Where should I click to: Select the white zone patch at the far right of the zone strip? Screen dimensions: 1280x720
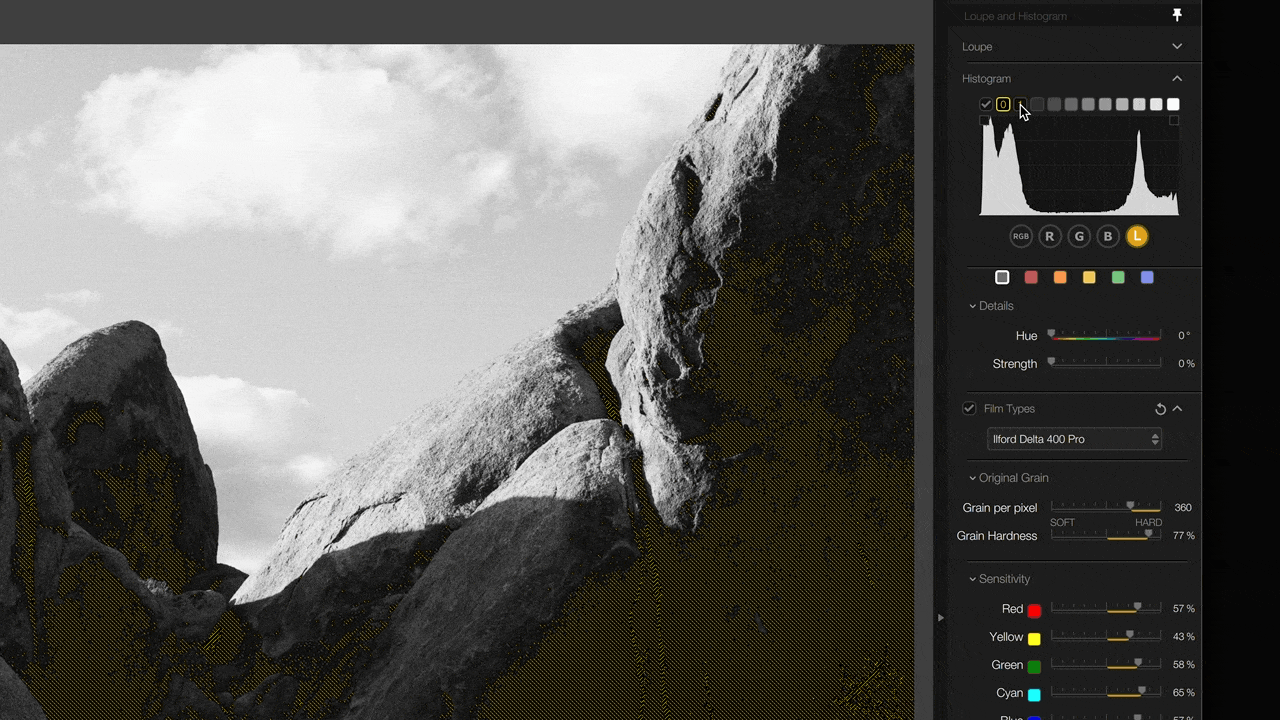1173,104
